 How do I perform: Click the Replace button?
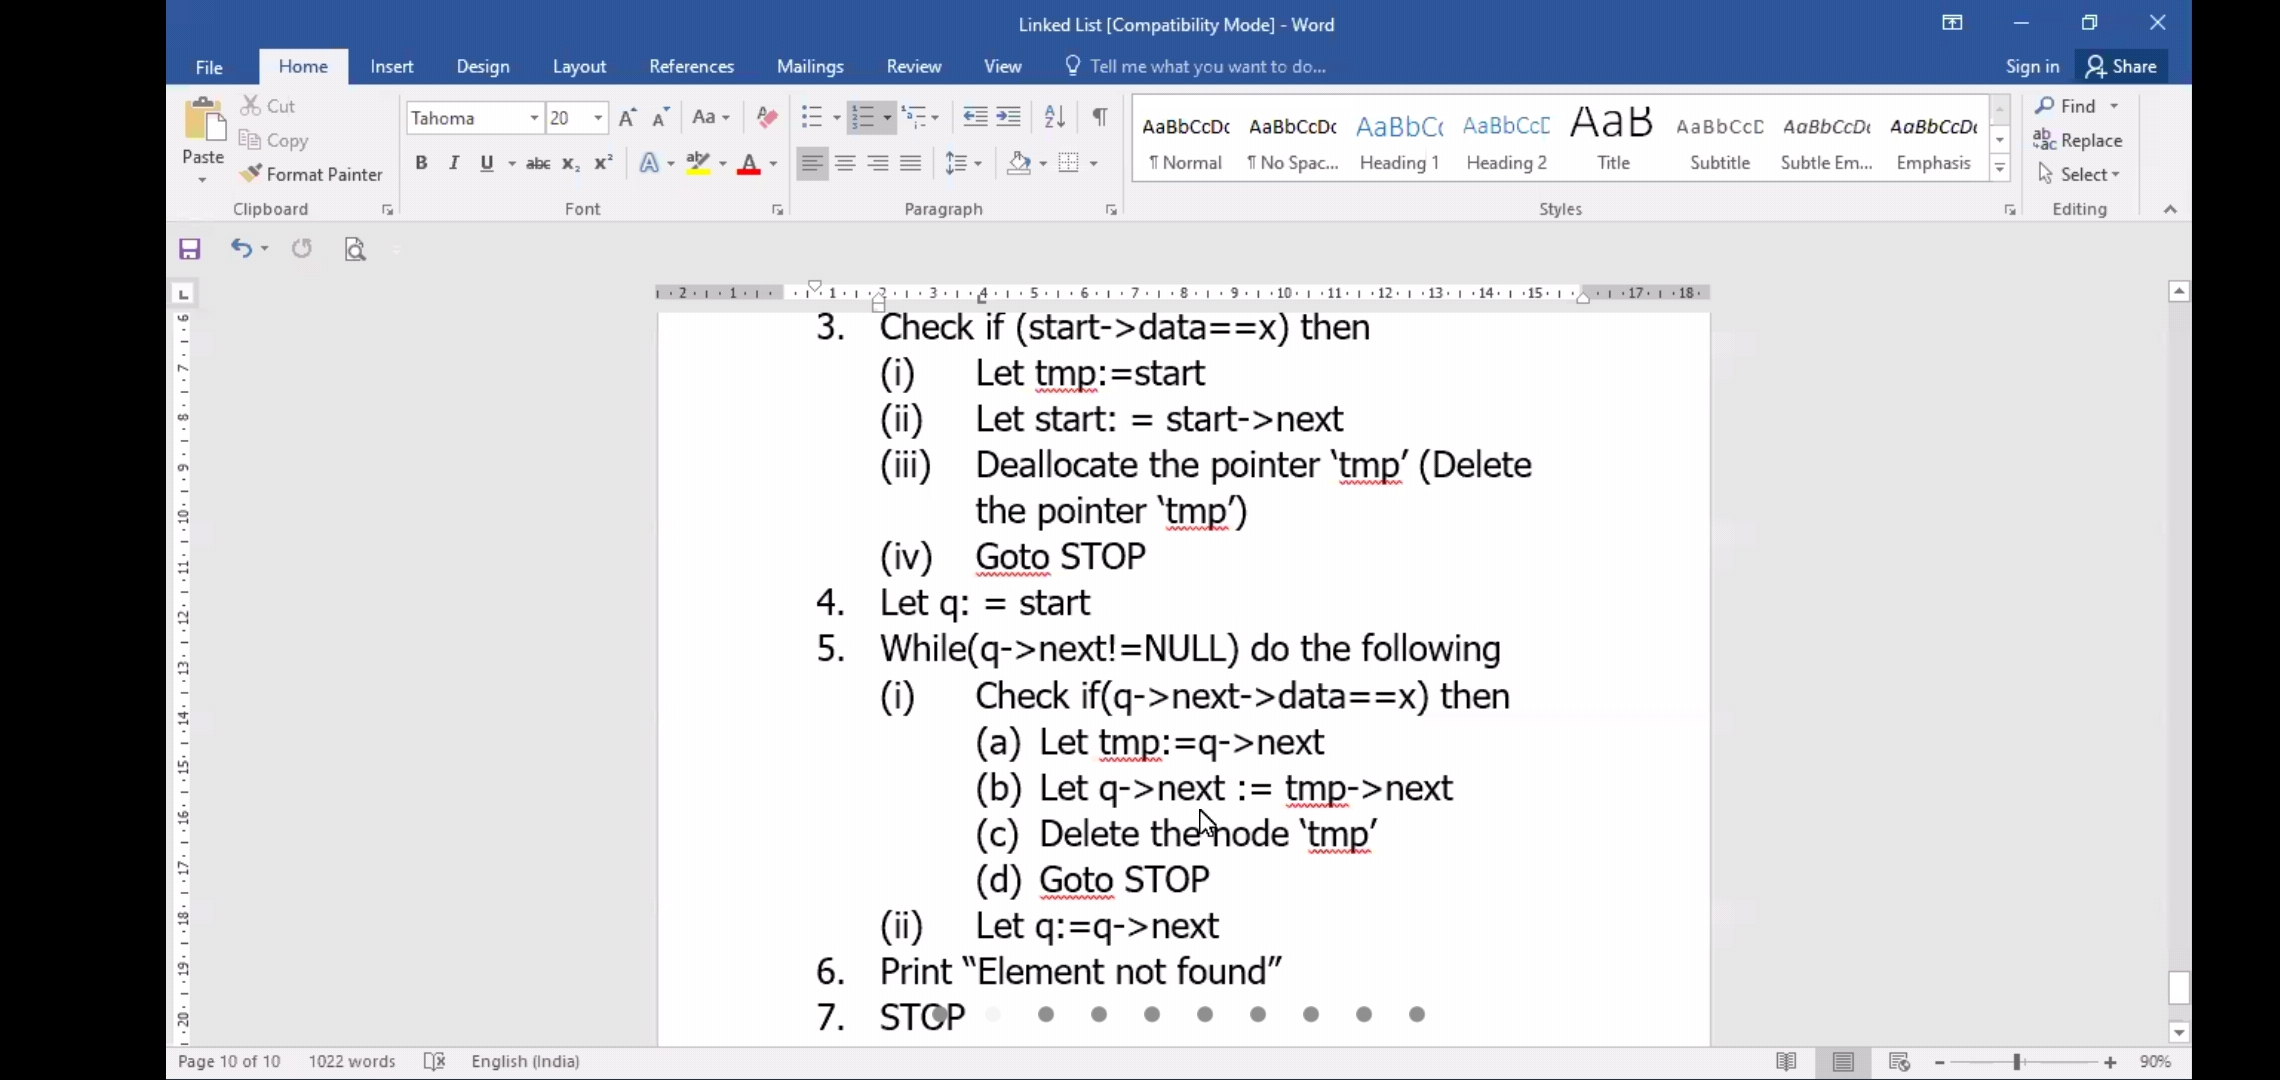2078,140
